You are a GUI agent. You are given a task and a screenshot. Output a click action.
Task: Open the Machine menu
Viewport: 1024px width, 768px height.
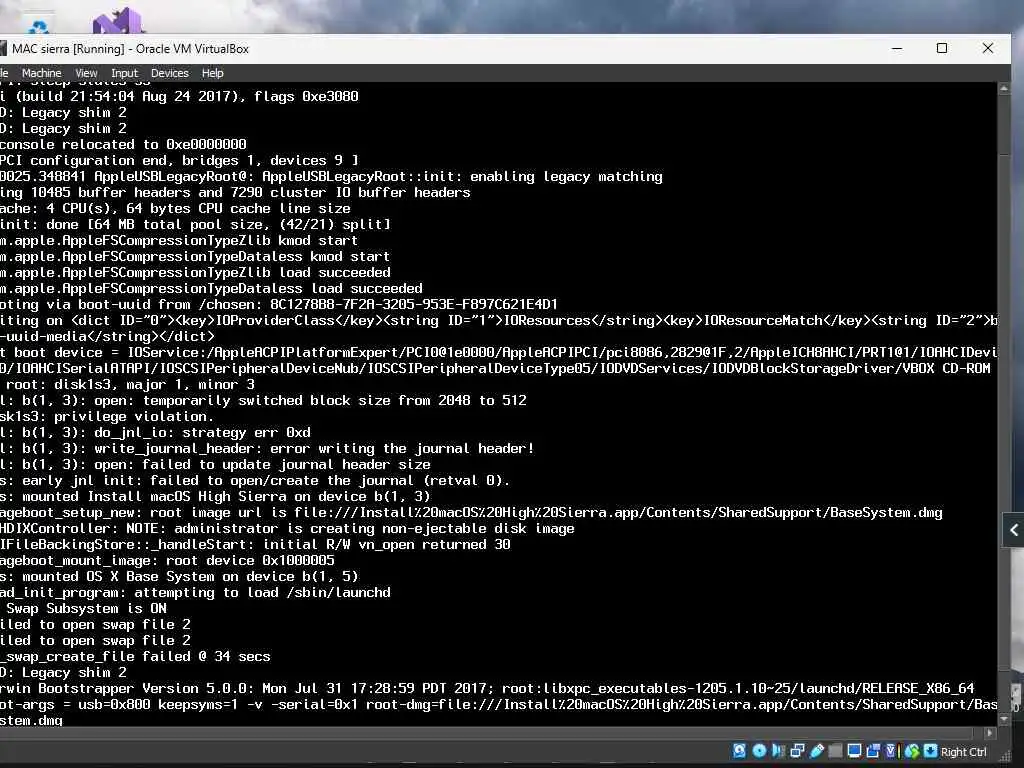[41, 73]
